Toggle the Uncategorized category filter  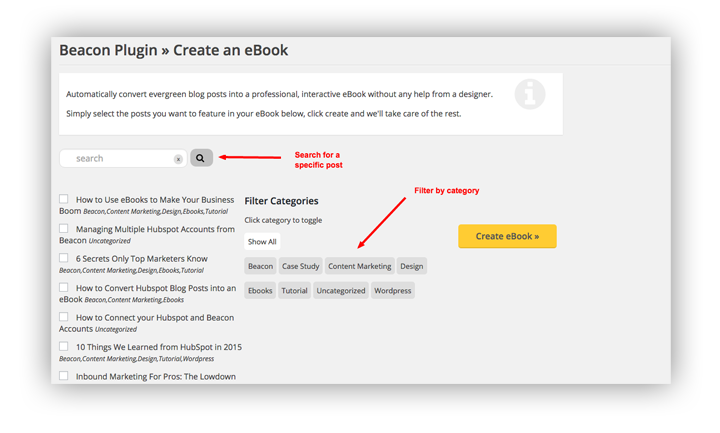tap(341, 291)
